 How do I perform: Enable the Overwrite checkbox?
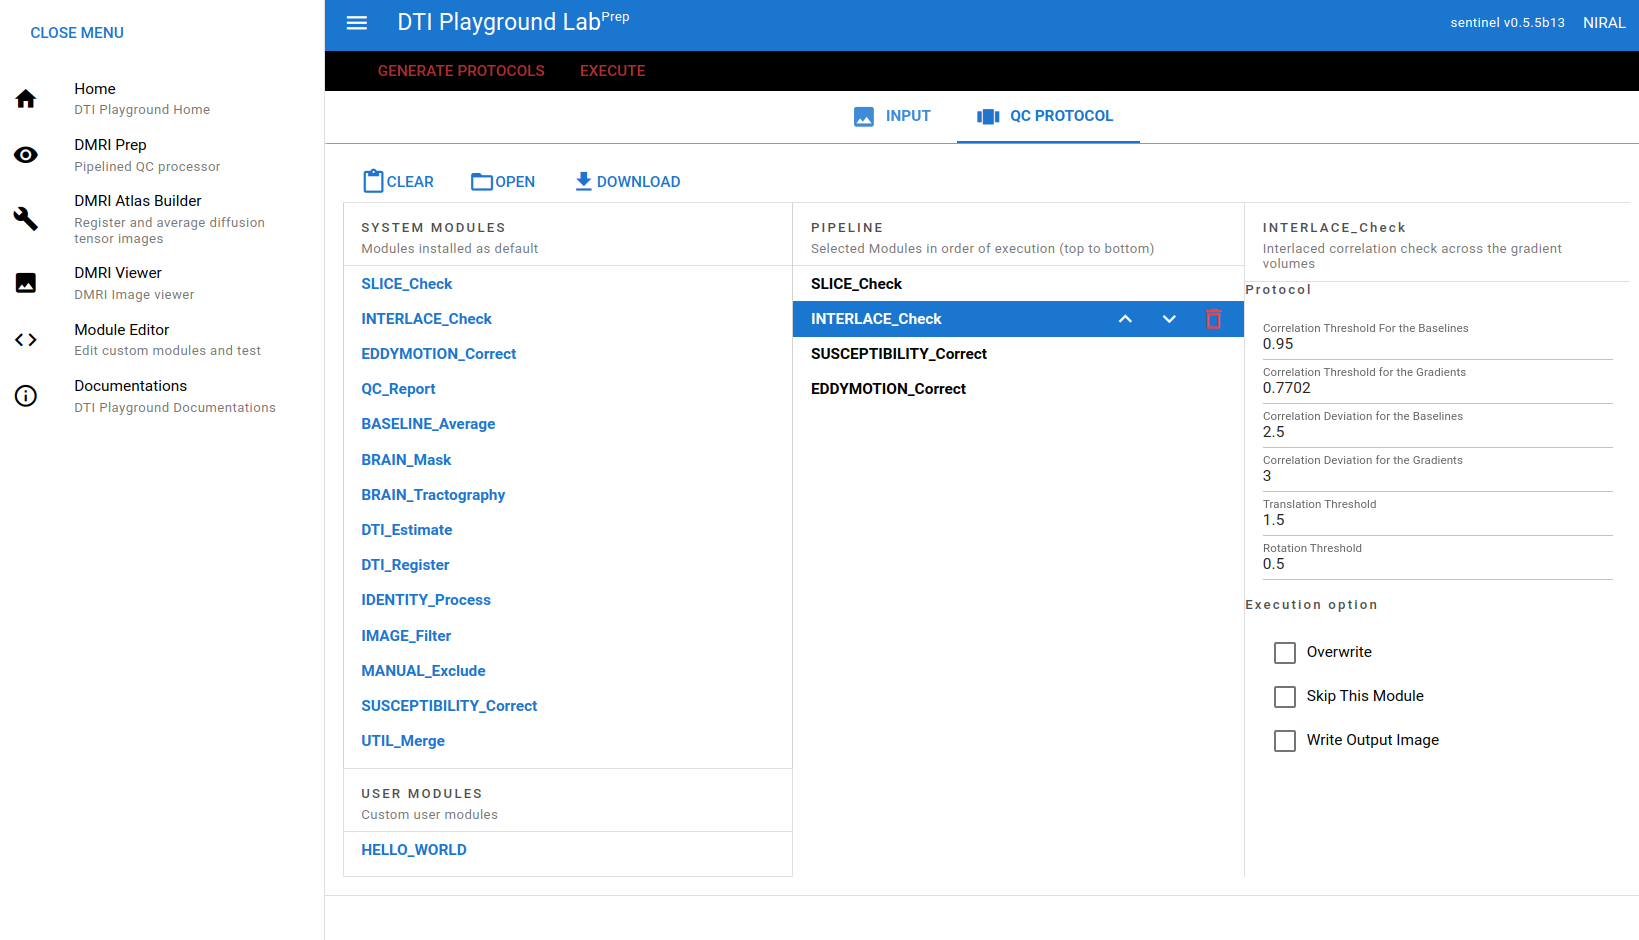(1285, 653)
